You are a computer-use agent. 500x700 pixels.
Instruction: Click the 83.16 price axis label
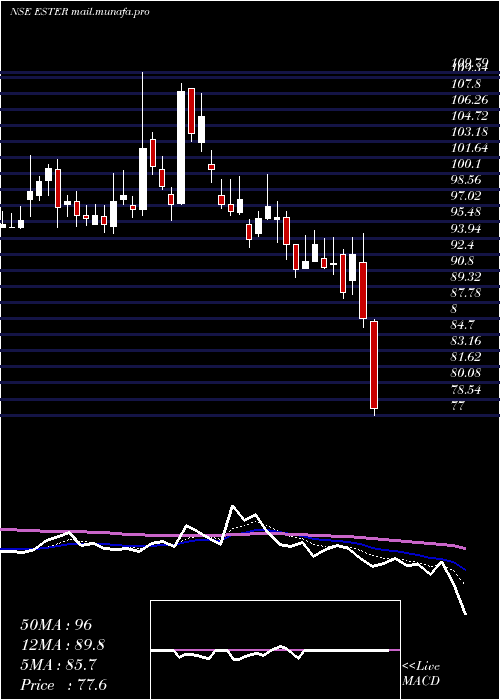click(466, 341)
